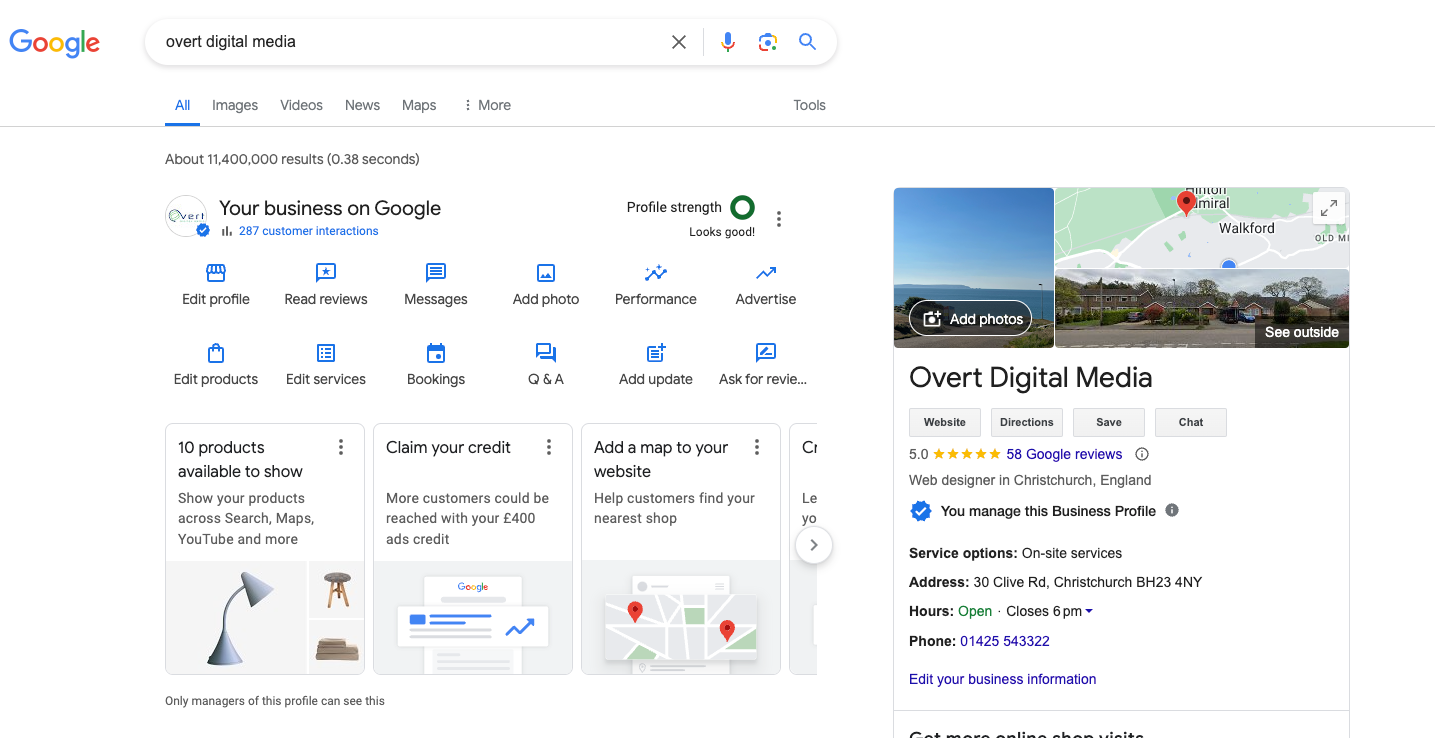Expand the map with fullscreen icon

(x=1328, y=208)
